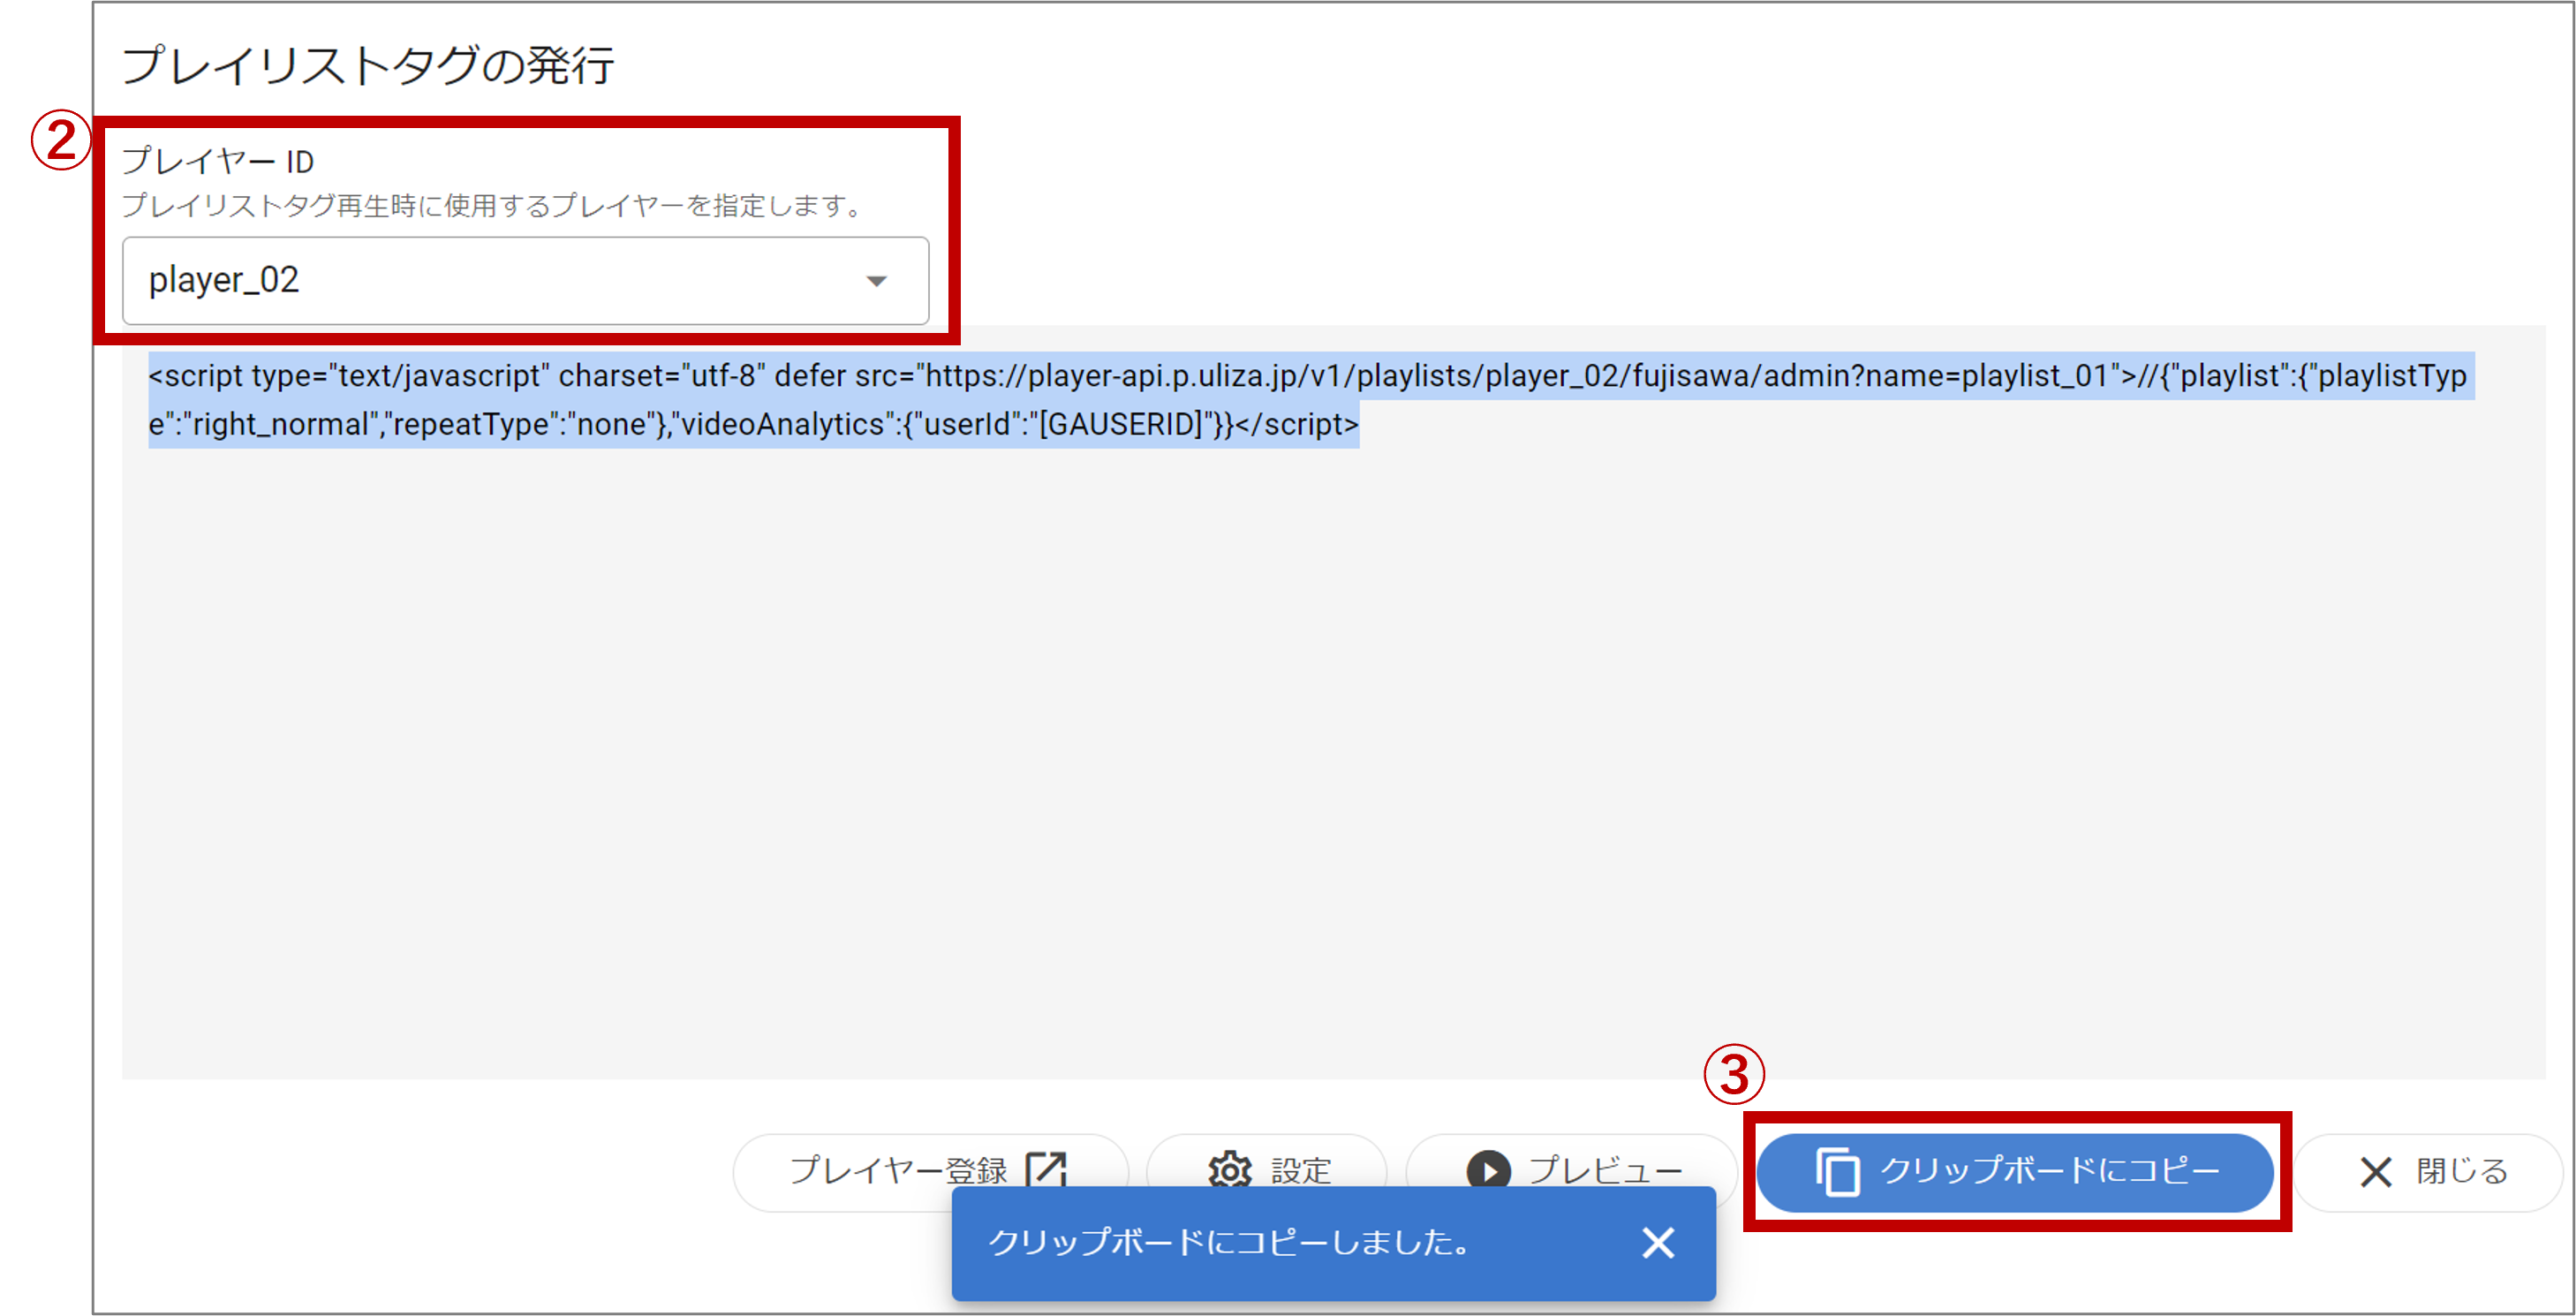Screen dimensions: 2576x1316
Task: Click the play icon on プレビュー button
Action: click(x=1488, y=1170)
